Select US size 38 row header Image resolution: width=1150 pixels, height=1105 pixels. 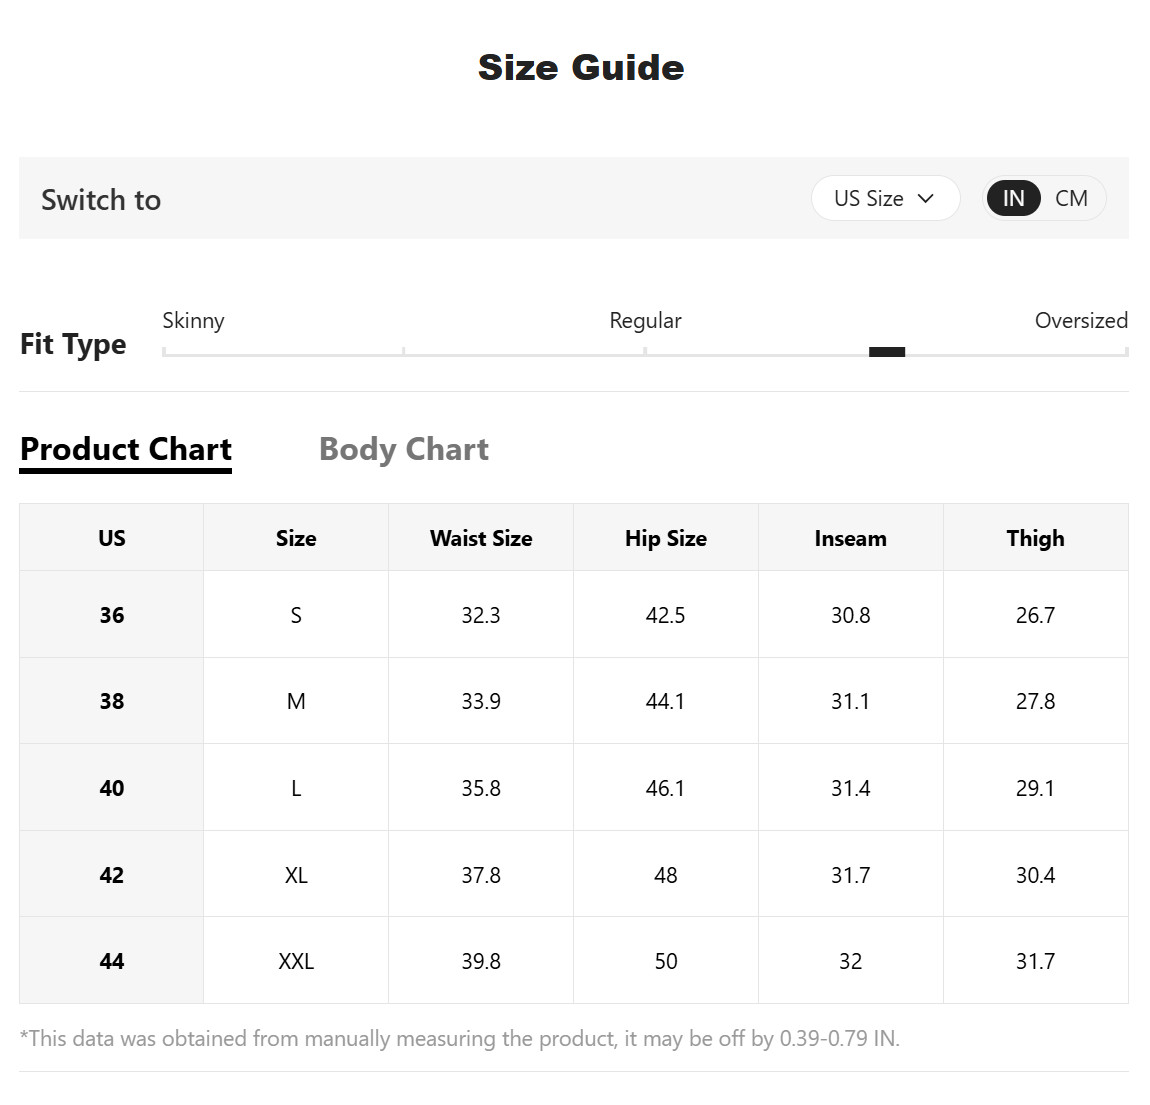click(111, 701)
